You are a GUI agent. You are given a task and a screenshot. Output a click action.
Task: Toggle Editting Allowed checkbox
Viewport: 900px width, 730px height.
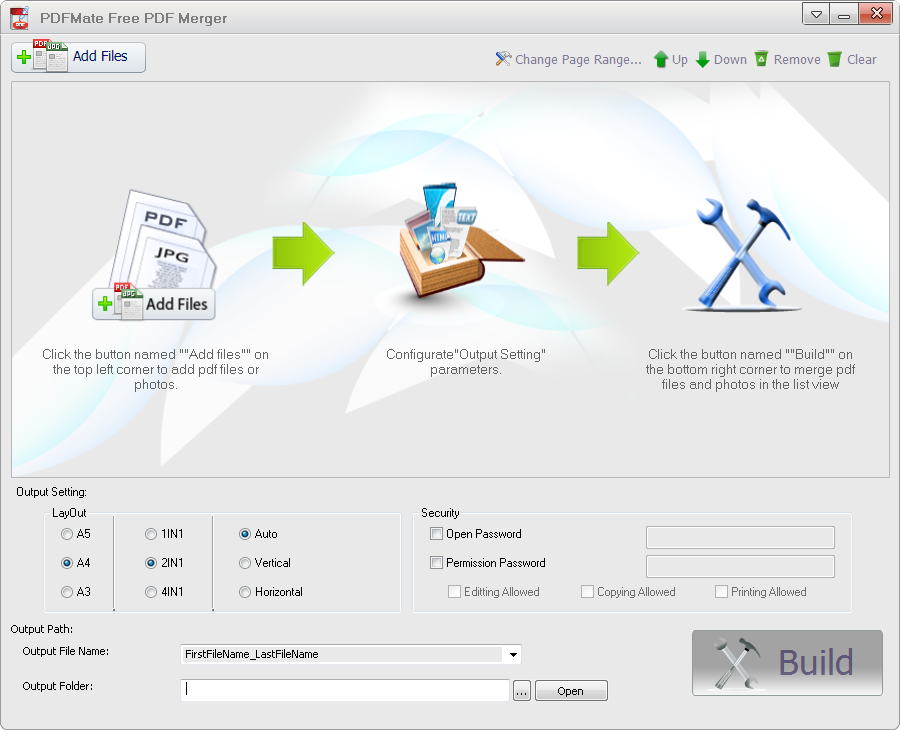coord(454,592)
